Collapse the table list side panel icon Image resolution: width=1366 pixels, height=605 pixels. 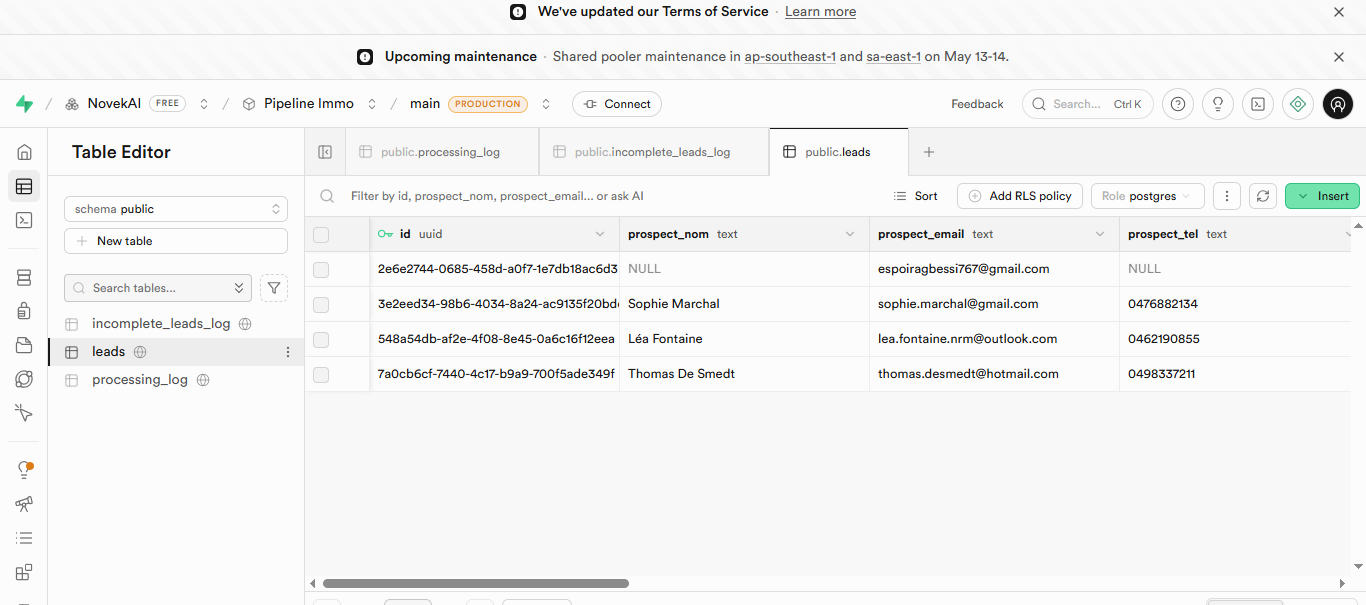pyautogui.click(x=325, y=152)
